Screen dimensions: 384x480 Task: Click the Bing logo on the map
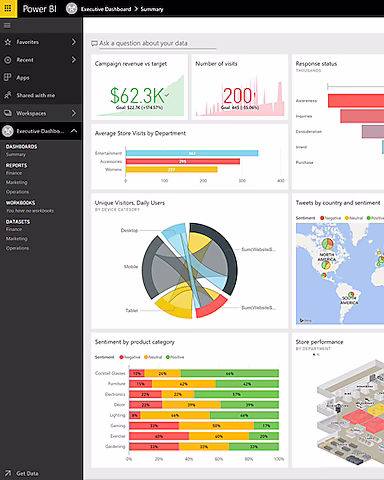coord(305,320)
